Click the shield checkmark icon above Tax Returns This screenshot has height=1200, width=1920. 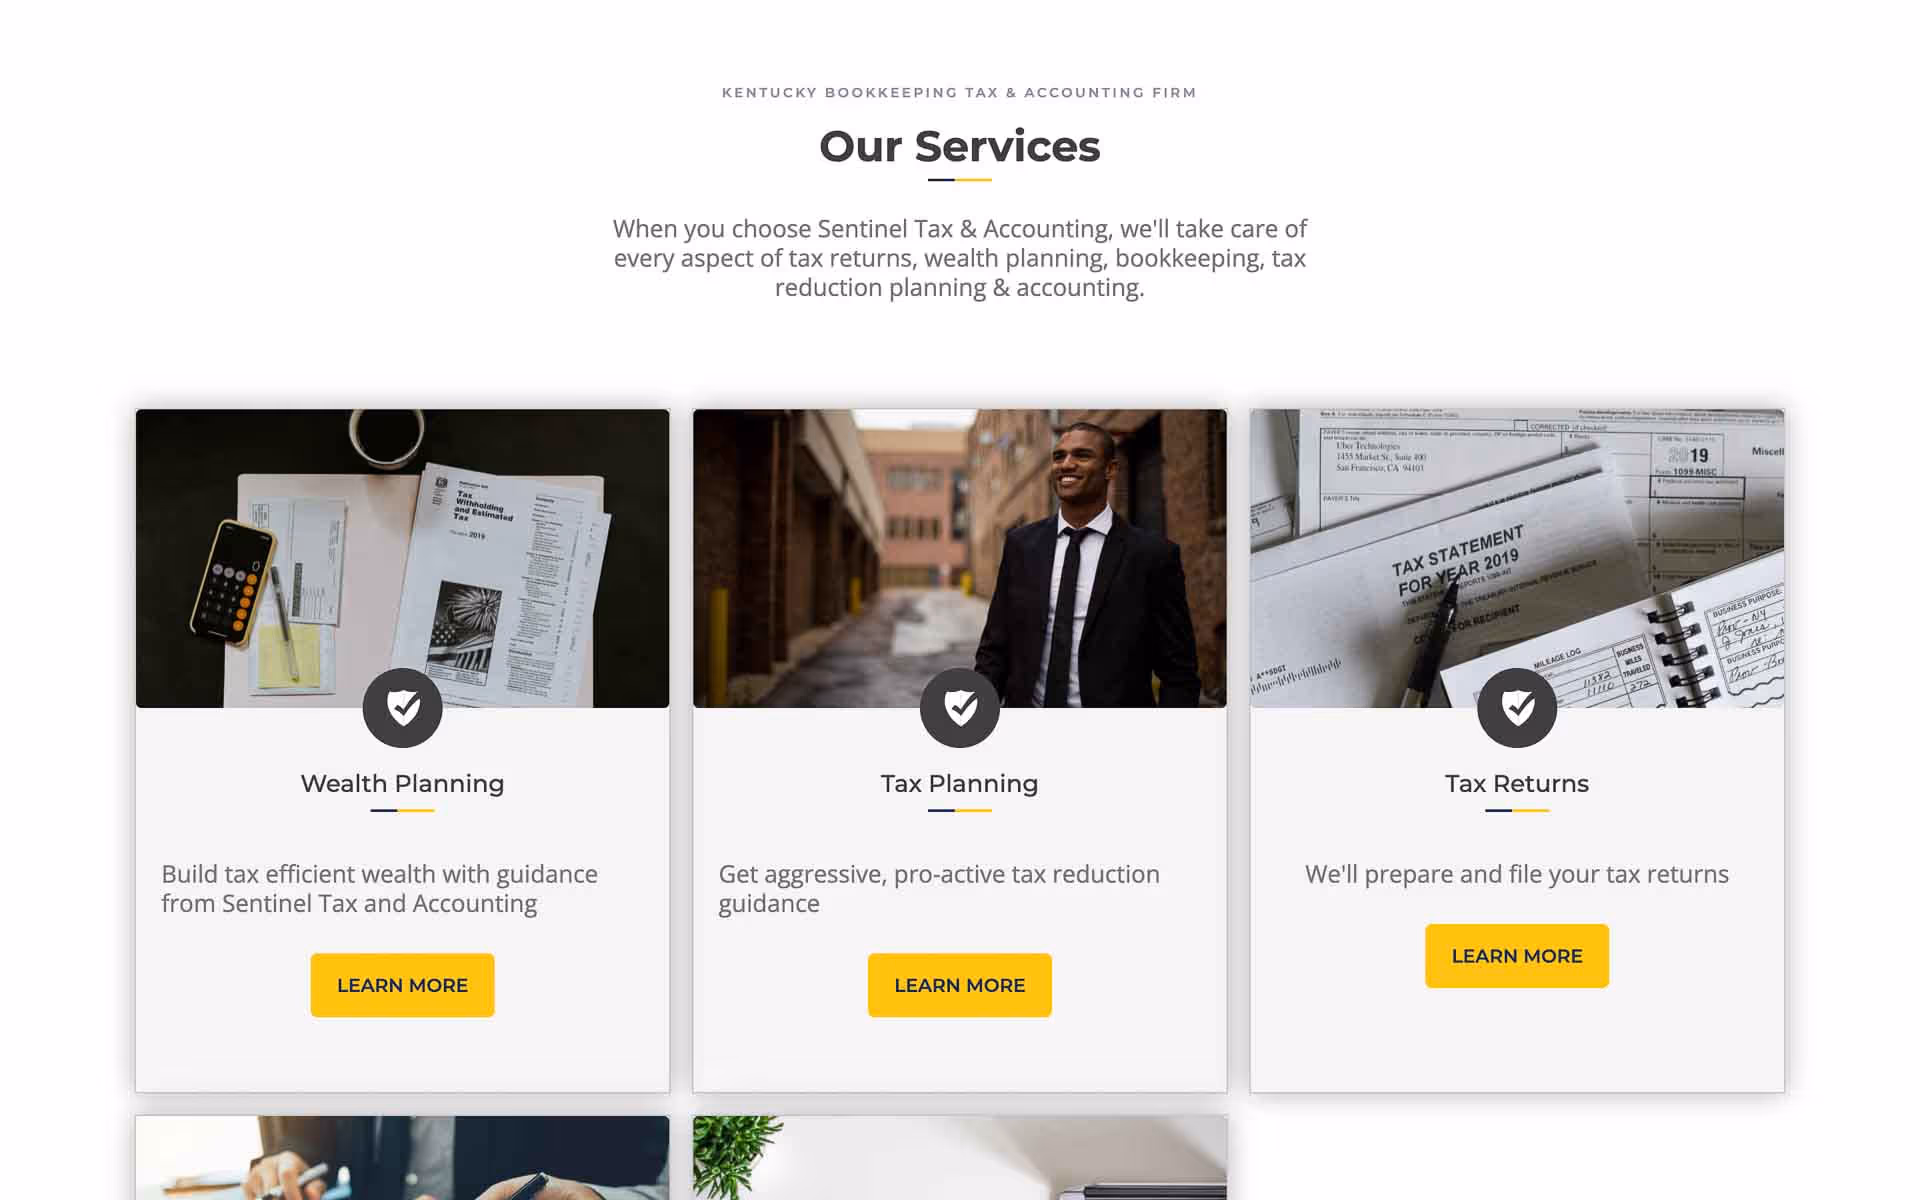(x=1516, y=707)
